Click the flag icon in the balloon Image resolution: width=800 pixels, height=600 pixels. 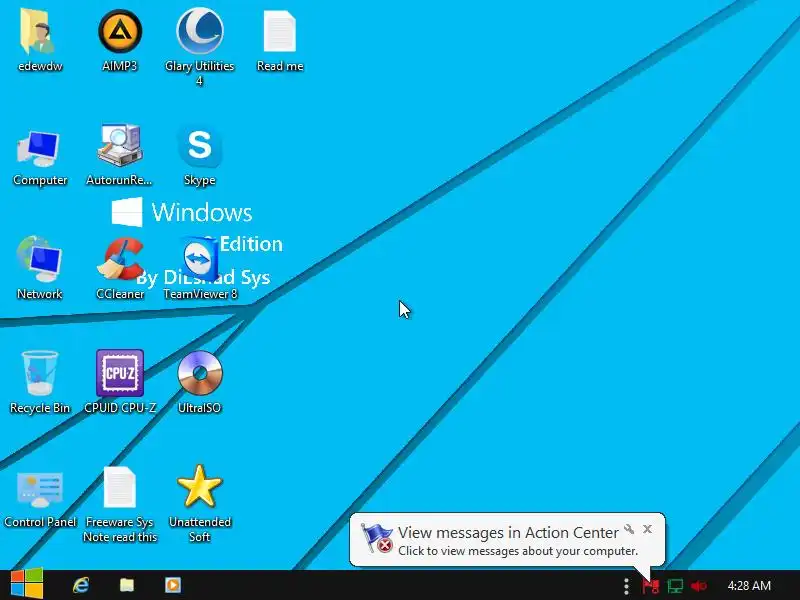377,538
